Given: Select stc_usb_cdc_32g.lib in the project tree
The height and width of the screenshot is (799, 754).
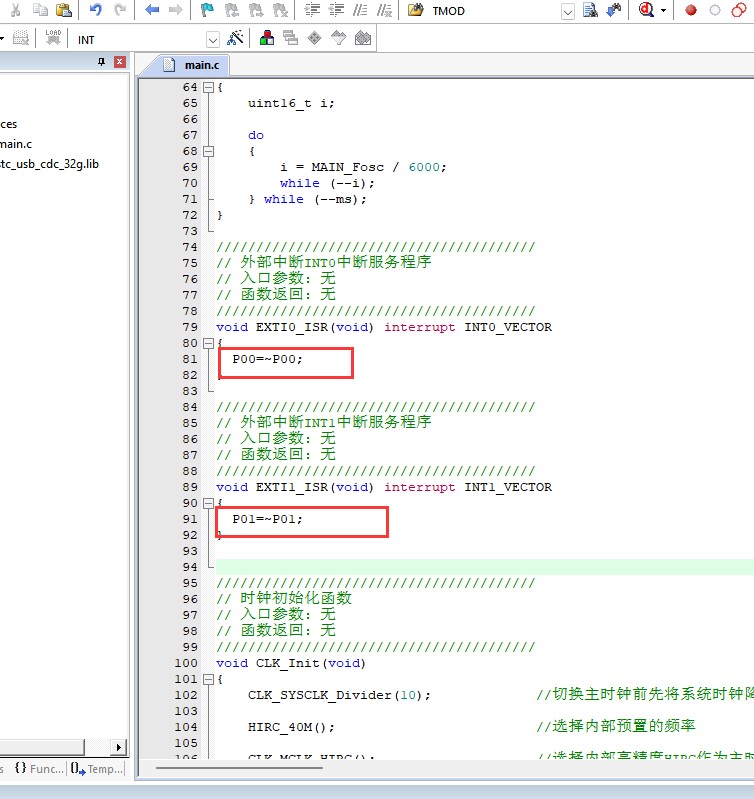Looking at the screenshot, I should pos(49,164).
